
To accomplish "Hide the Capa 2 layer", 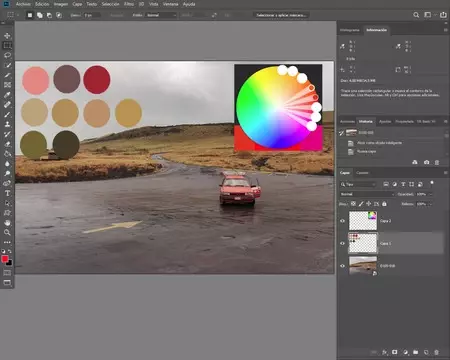I will click(342, 221).
